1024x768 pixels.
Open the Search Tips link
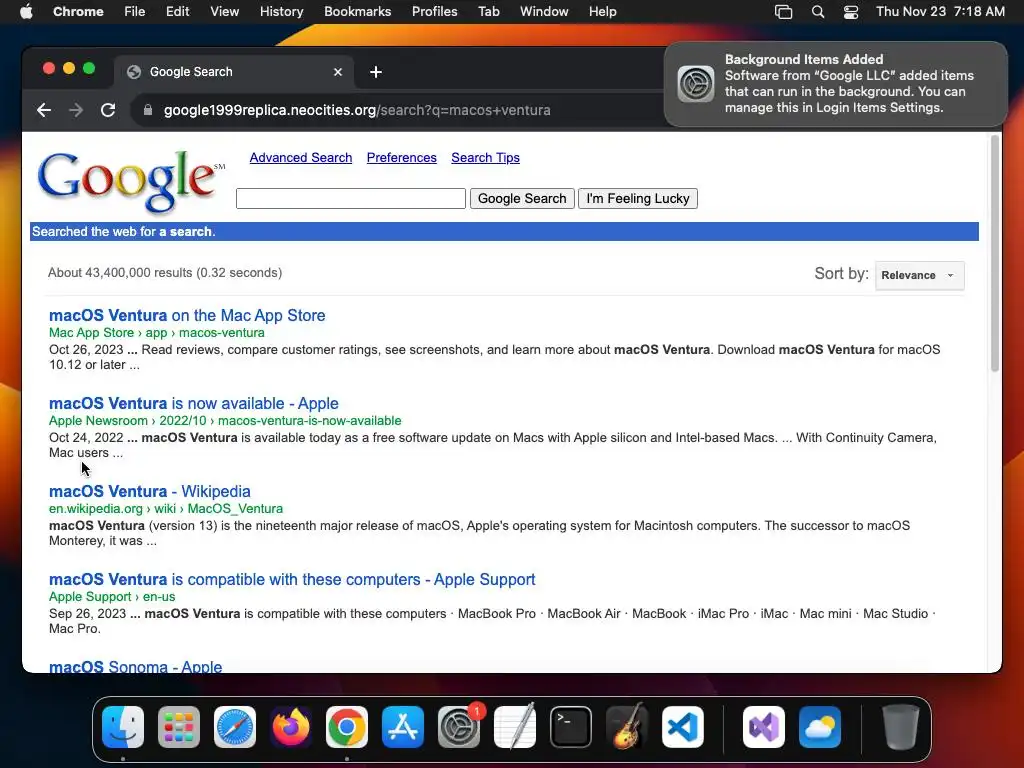click(485, 157)
